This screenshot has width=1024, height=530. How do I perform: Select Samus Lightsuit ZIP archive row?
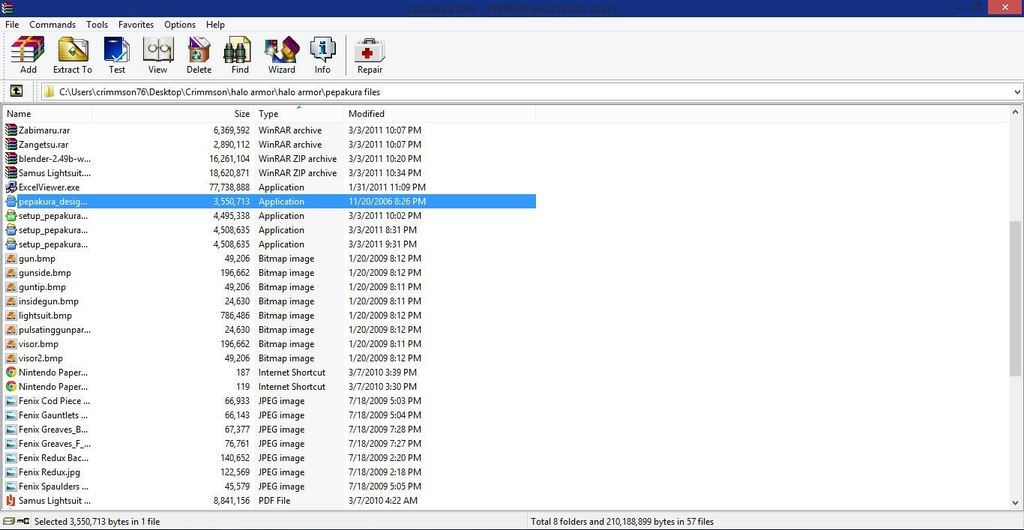coord(270,173)
